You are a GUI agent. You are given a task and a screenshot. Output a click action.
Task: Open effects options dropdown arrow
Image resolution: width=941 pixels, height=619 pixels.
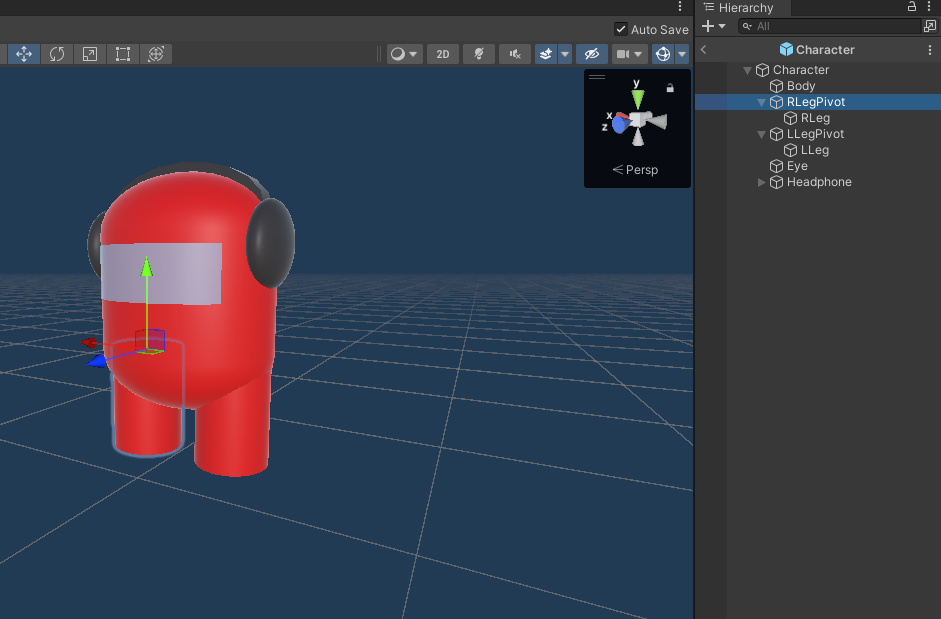(x=565, y=54)
